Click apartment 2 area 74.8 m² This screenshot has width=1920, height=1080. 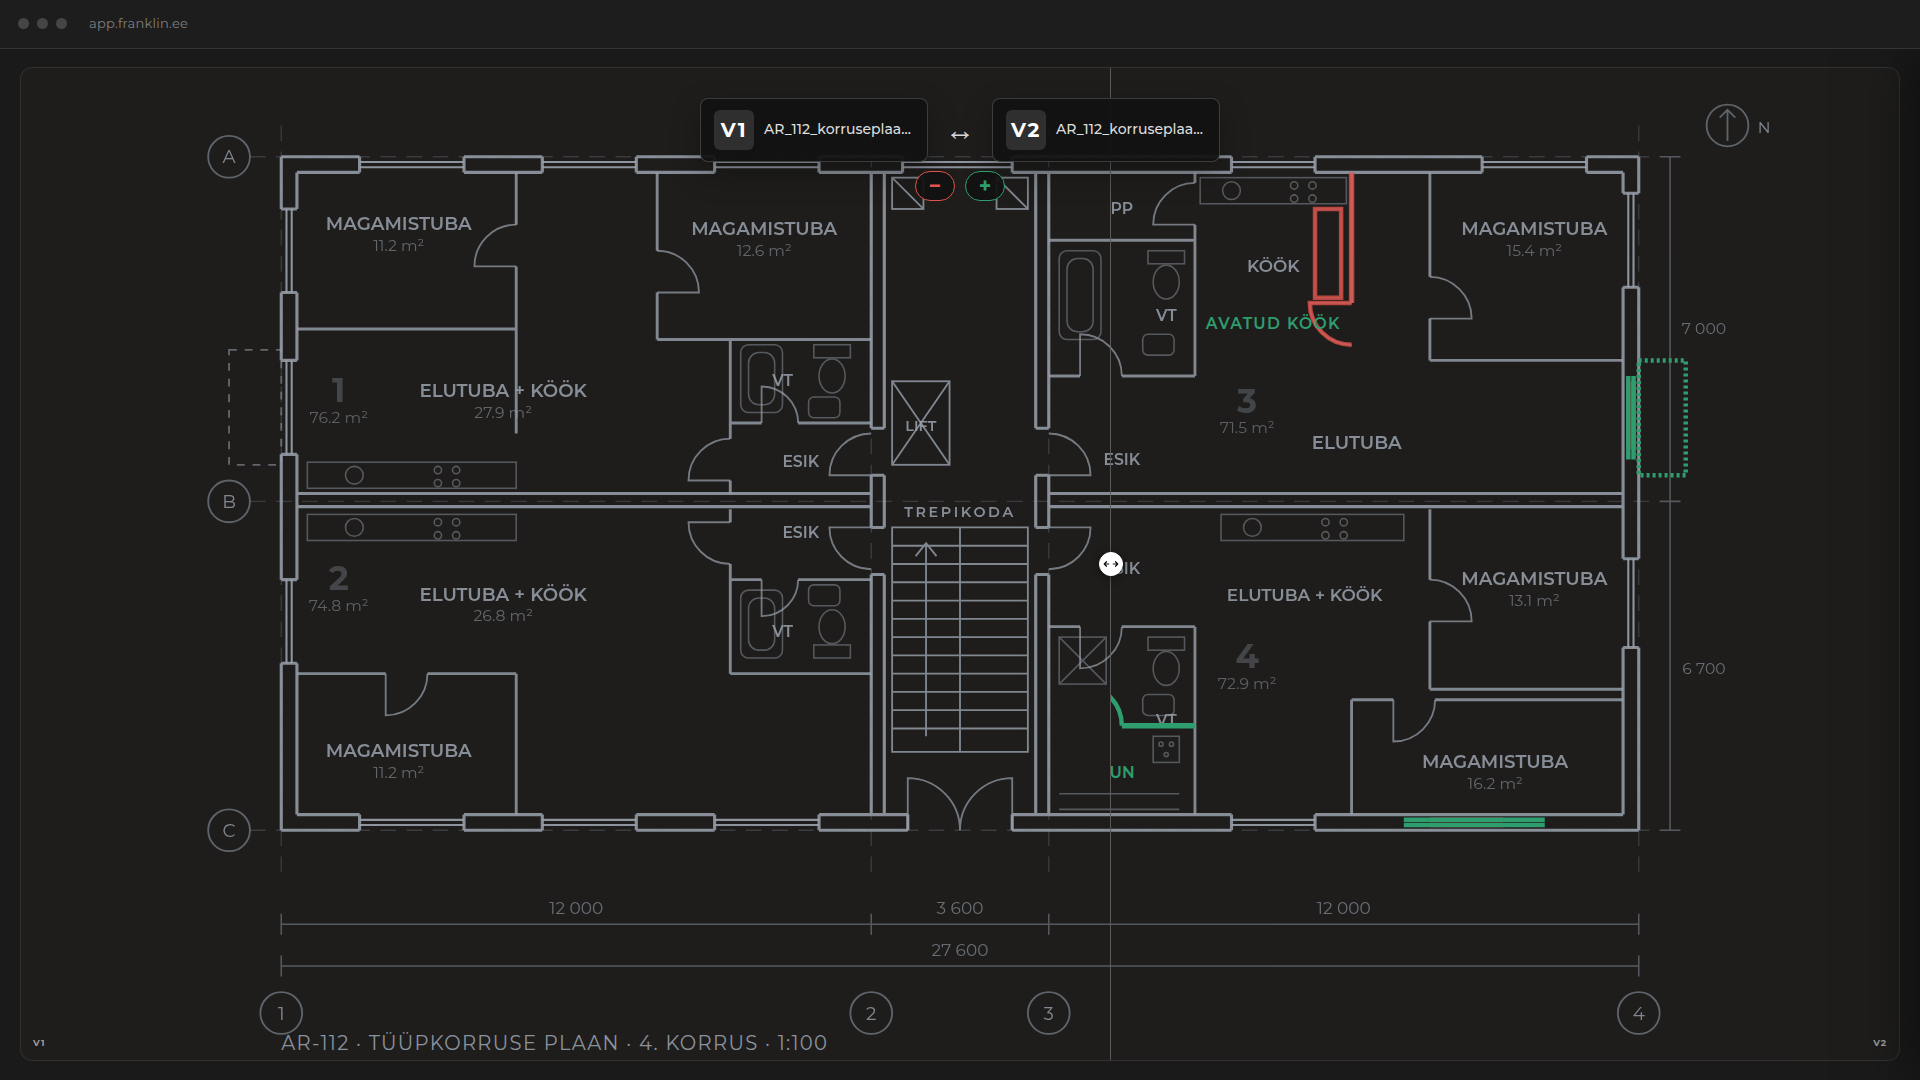[x=338, y=606]
